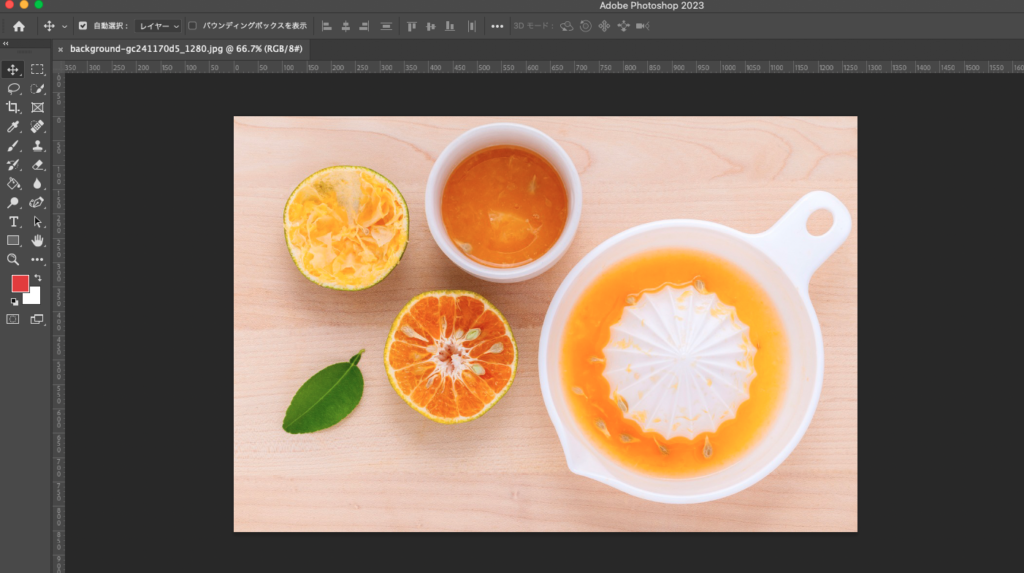Select the Dodge tool
The image size is (1024, 573).
pyautogui.click(x=13, y=203)
